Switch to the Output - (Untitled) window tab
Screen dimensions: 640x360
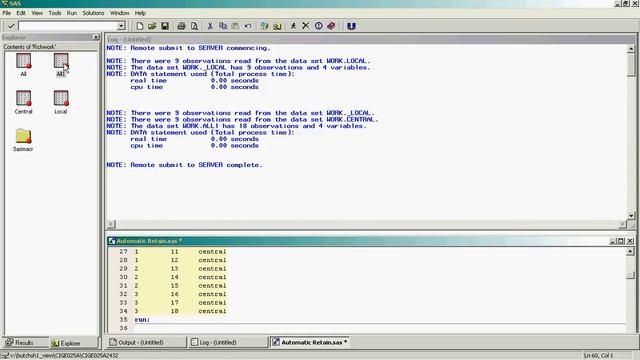pos(146,342)
